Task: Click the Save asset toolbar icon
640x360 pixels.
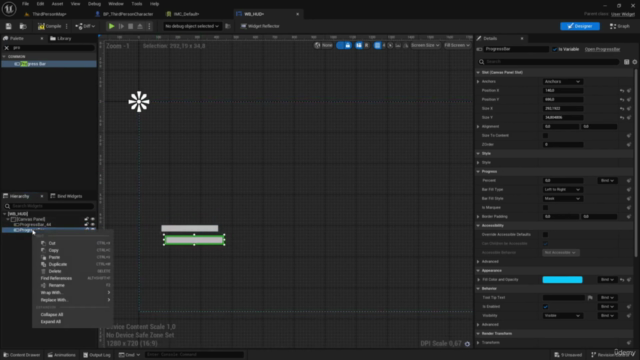Action: (x=8, y=26)
